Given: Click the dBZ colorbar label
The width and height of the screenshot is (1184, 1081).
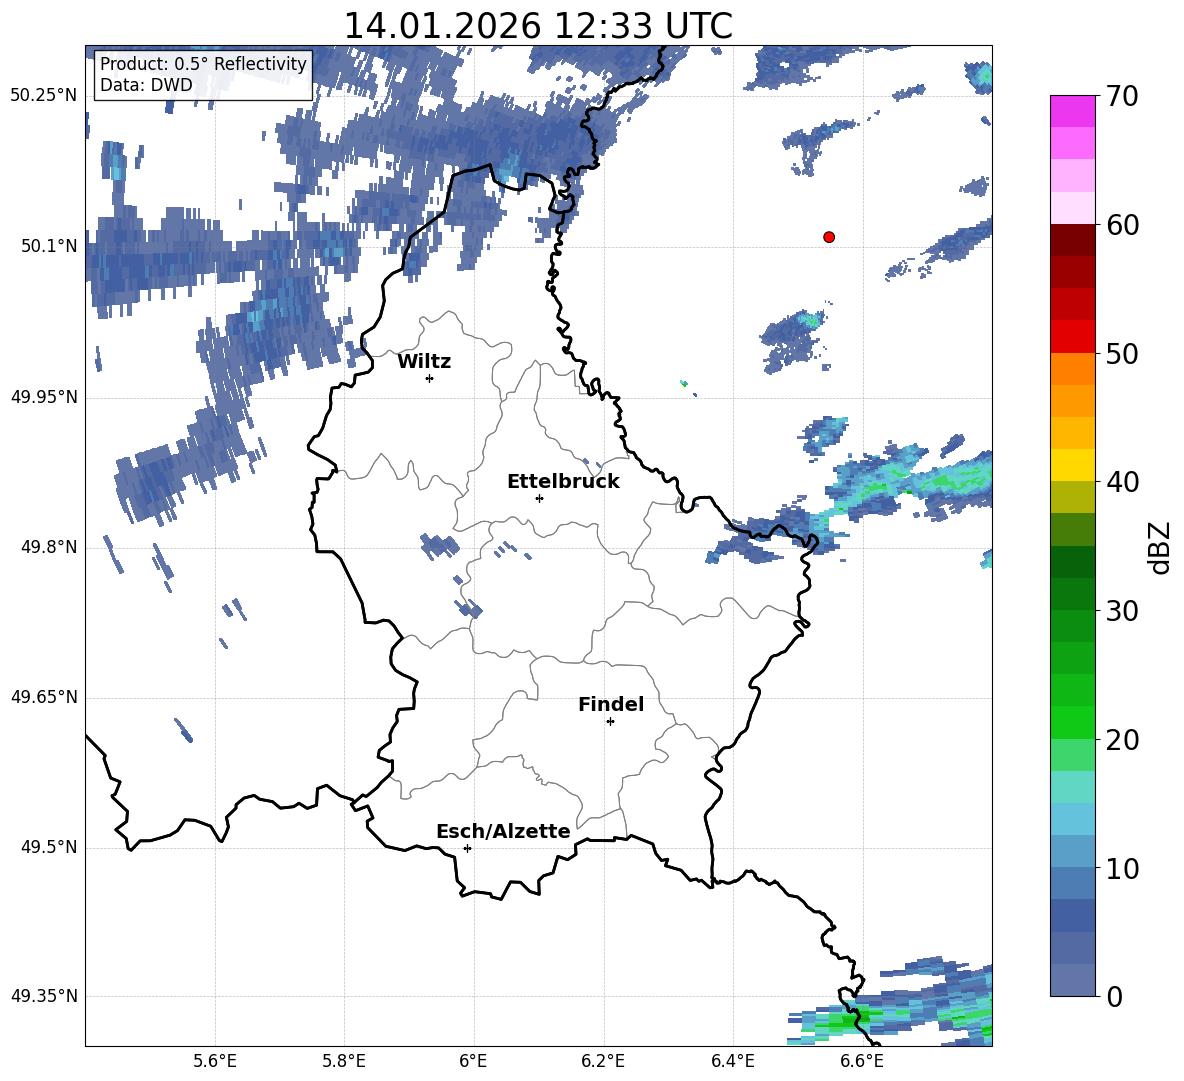Looking at the screenshot, I should [x=1161, y=547].
